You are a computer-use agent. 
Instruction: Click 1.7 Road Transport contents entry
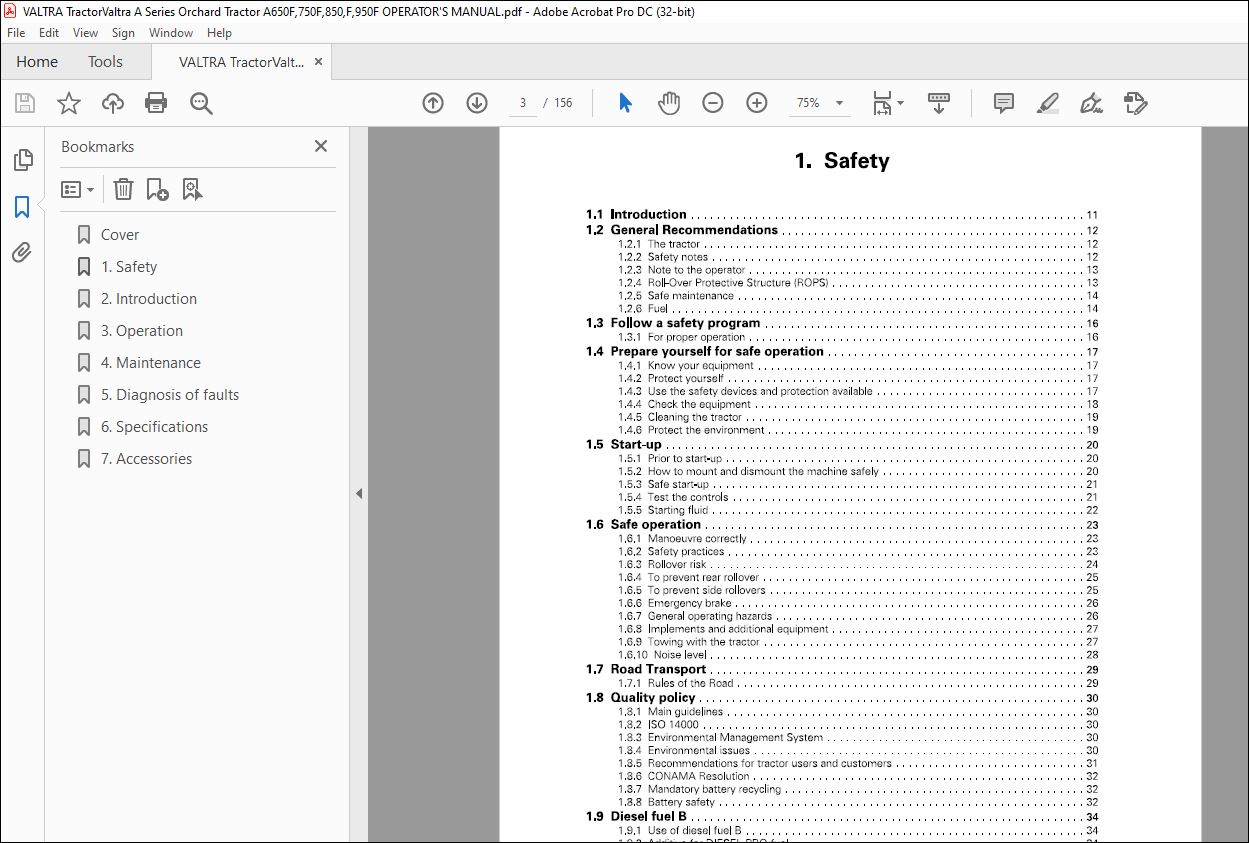point(842,669)
